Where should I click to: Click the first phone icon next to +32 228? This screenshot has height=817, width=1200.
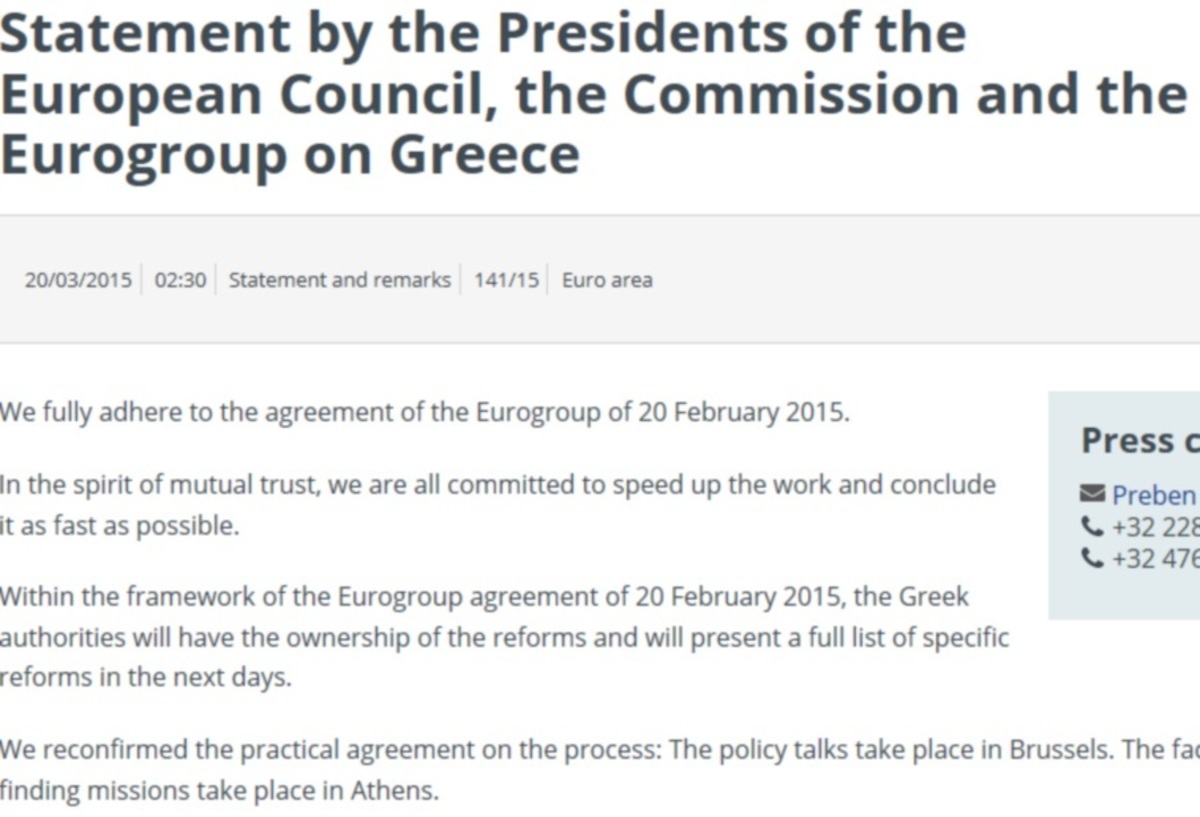tap(1092, 526)
